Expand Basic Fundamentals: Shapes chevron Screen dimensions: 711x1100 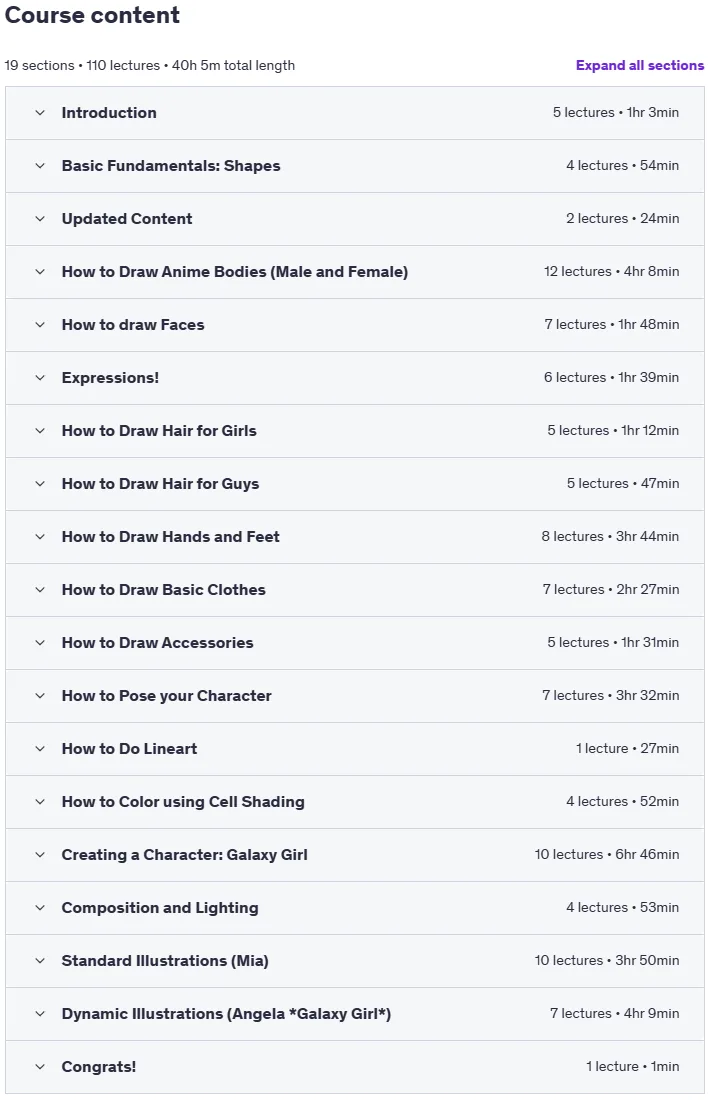coord(40,166)
